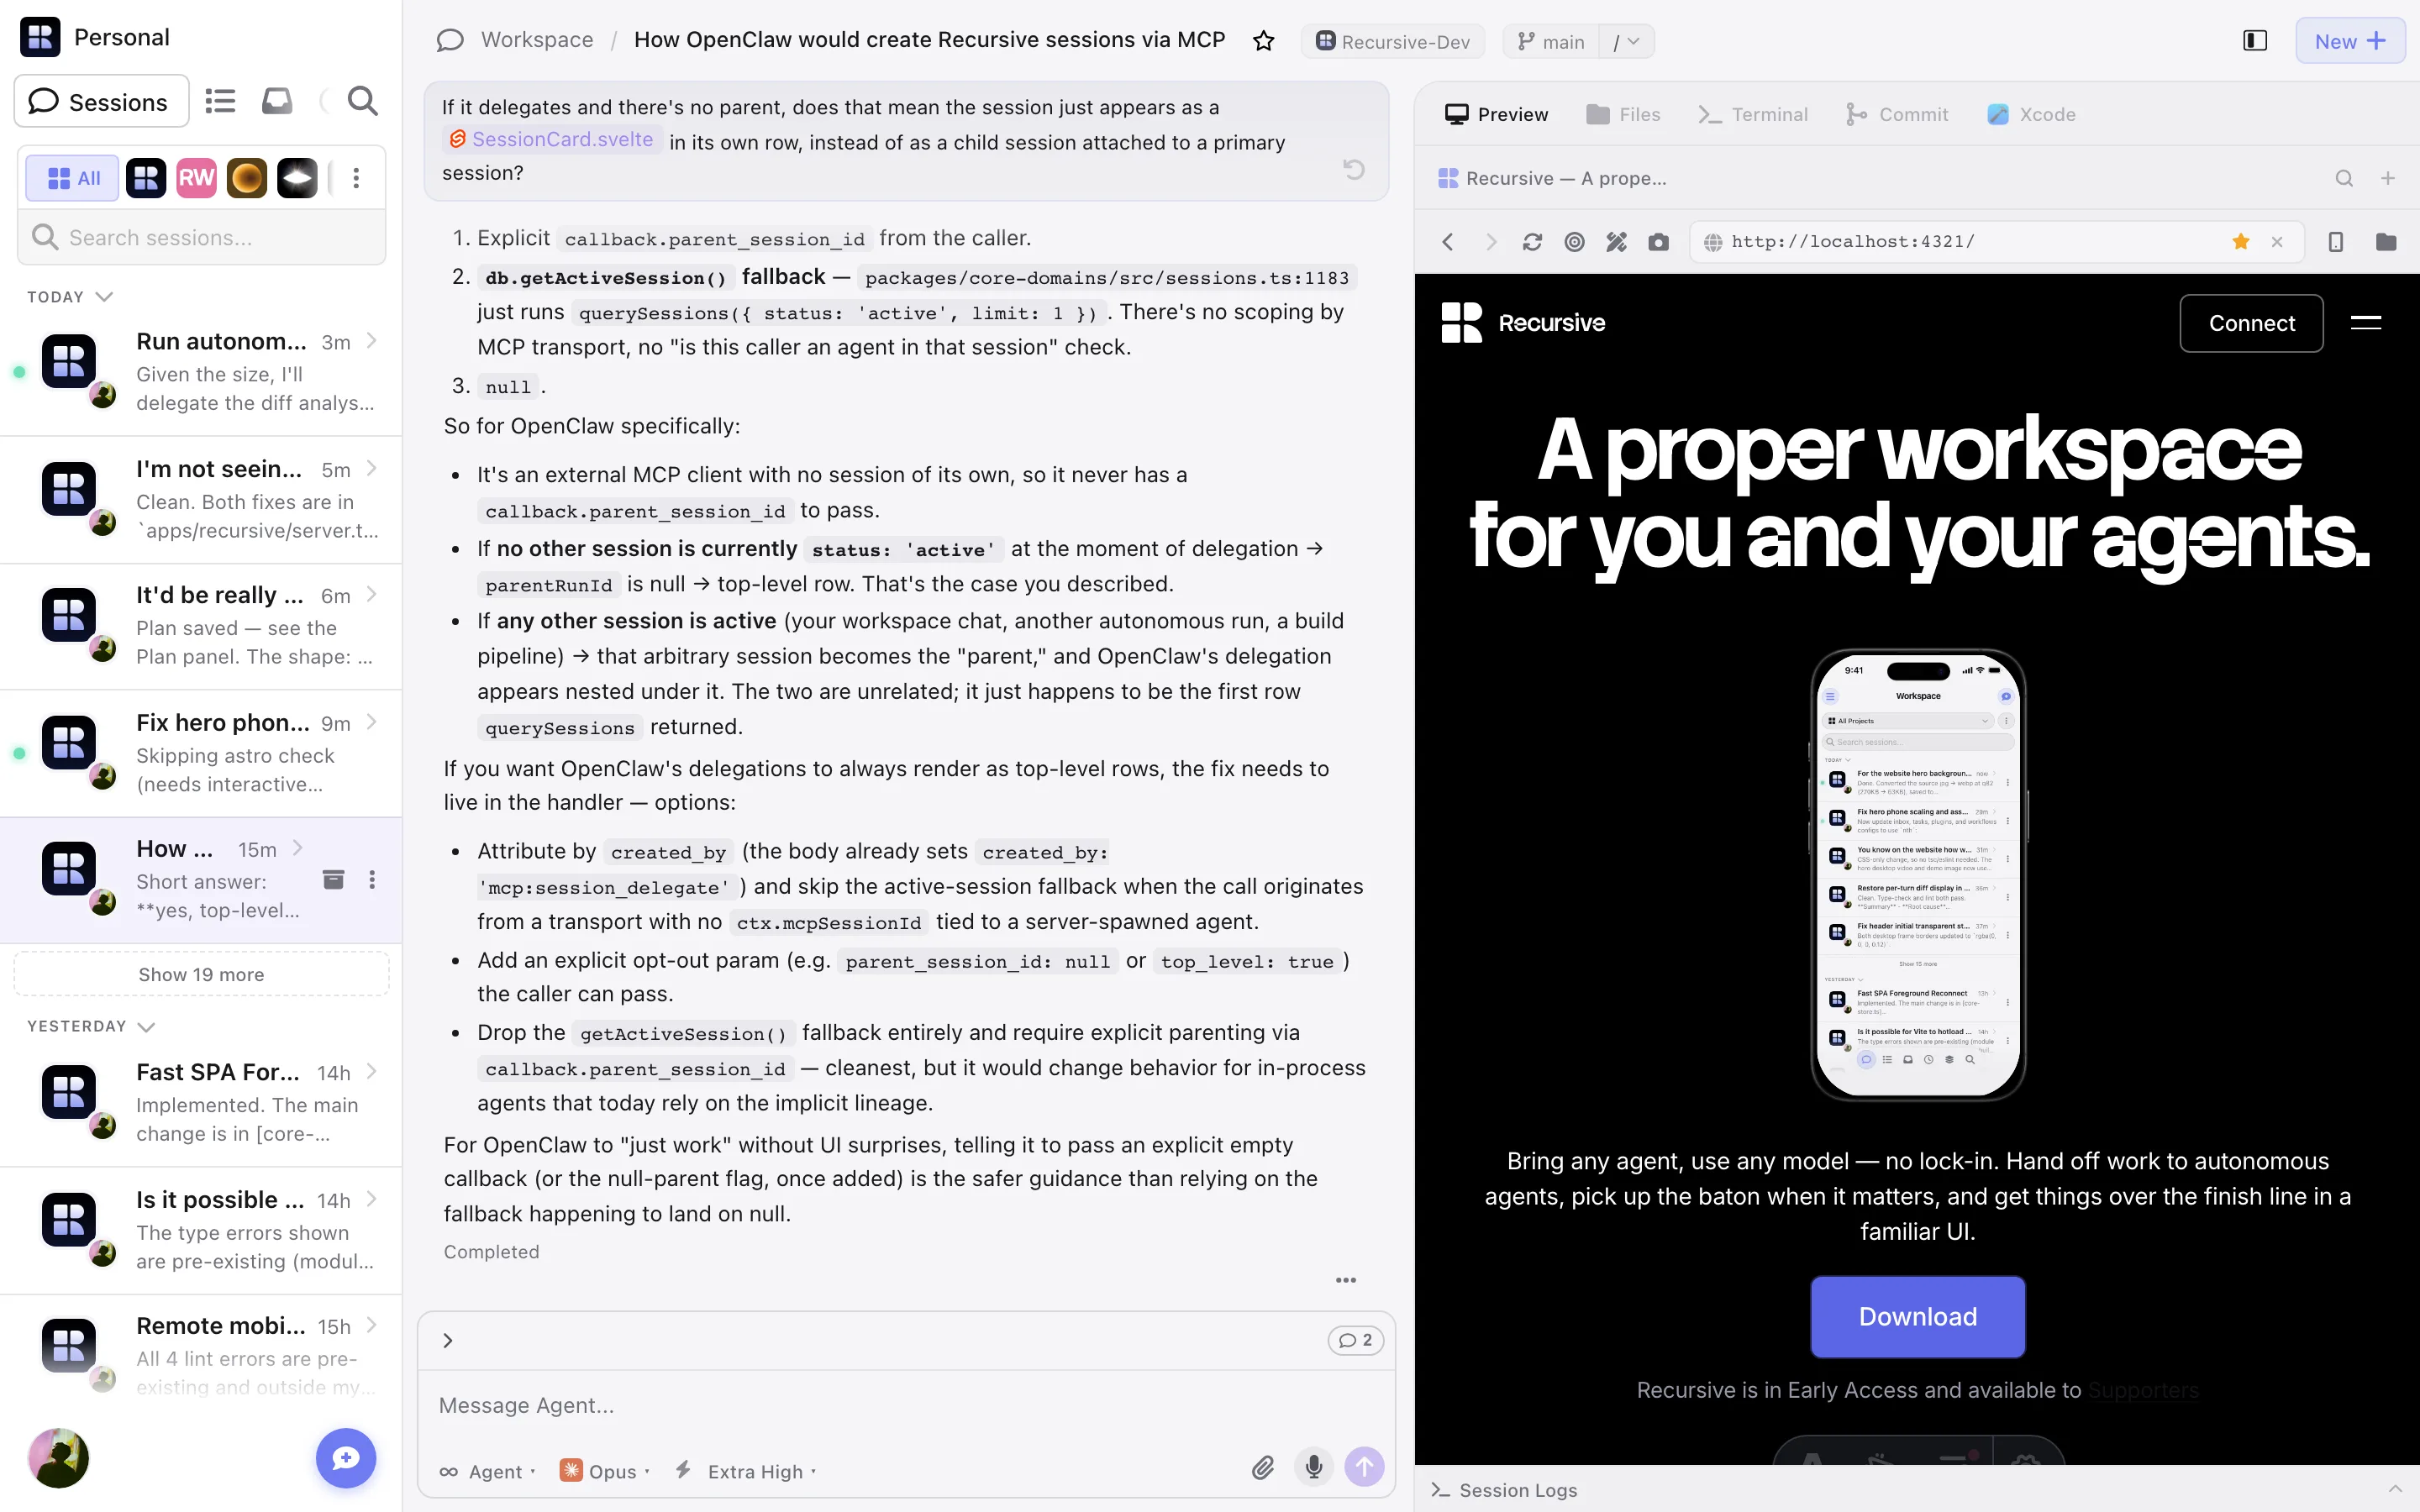
Task: Click the search magnifier in sidebar header
Action: click(x=362, y=101)
